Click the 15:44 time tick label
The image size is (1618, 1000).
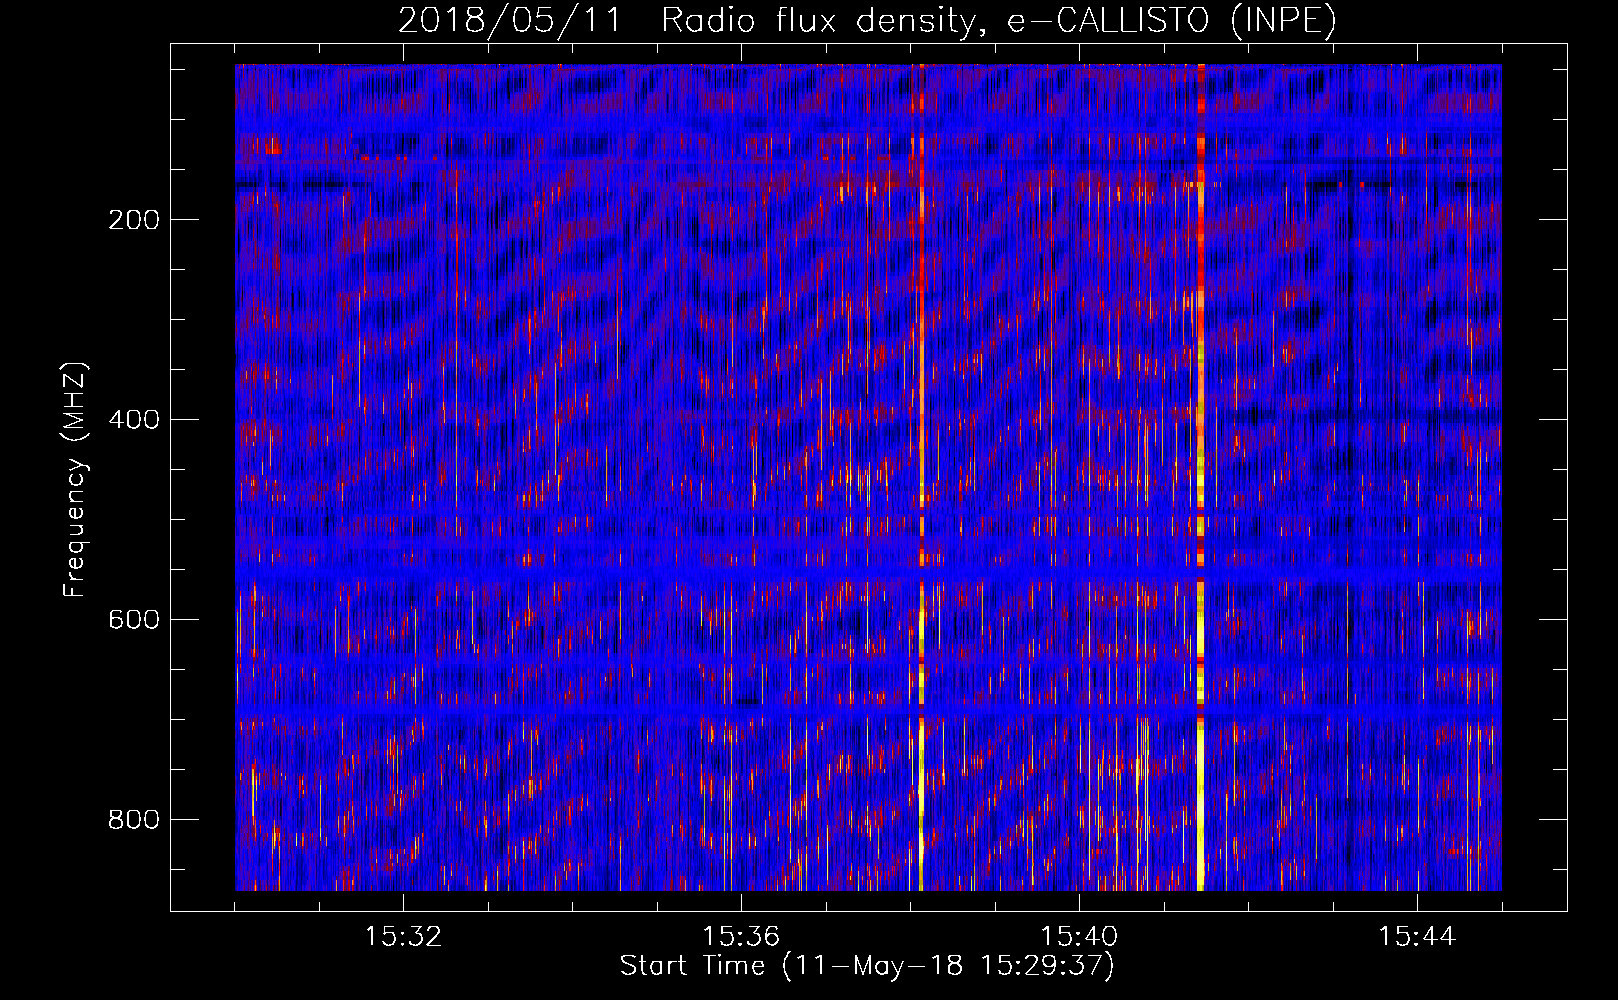[1417, 937]
